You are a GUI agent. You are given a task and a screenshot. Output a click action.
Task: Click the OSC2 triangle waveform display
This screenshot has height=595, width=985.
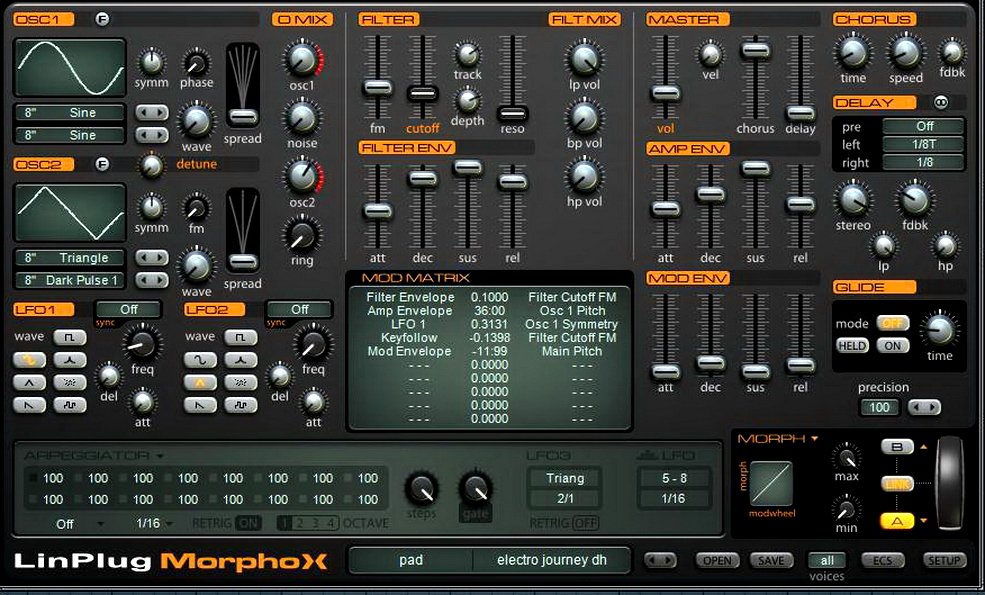pyautogui.click(x=70, y=212)
